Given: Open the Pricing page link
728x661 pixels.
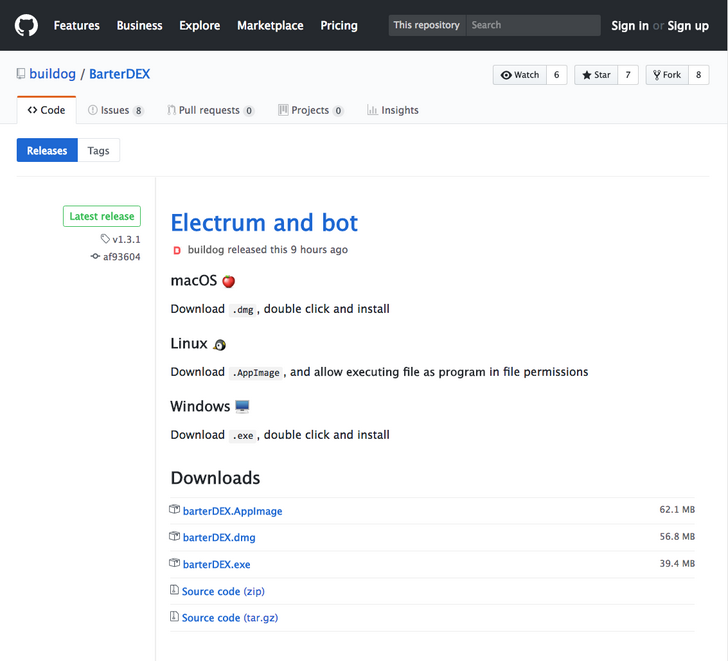Looking at the screenshot, I should click(x=339, y=26).
